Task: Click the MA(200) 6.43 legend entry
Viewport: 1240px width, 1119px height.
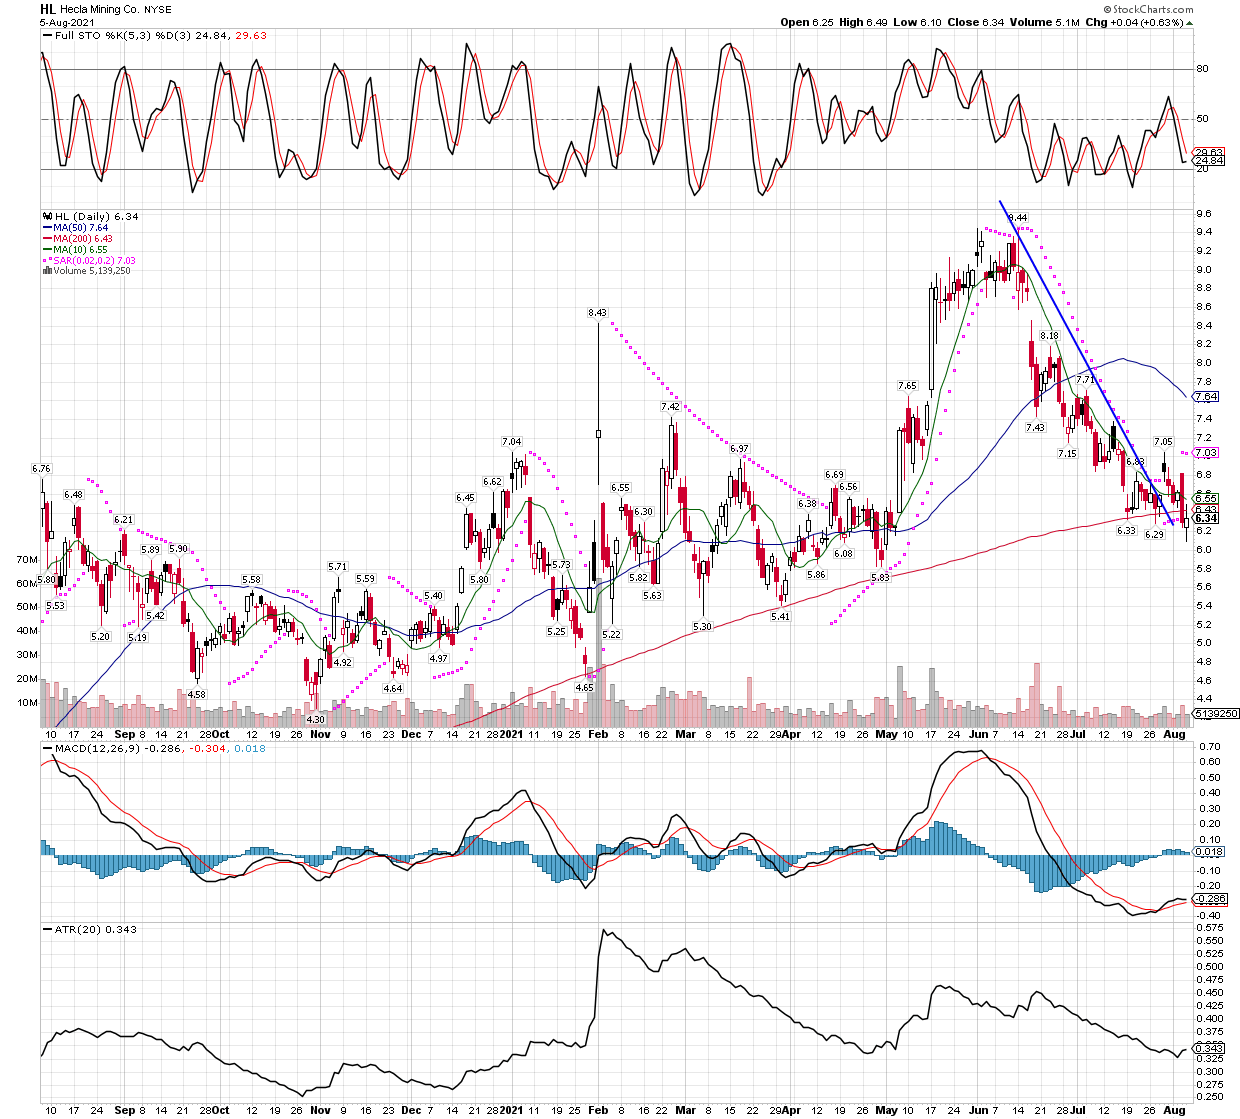Action: [x=83, y=239]
